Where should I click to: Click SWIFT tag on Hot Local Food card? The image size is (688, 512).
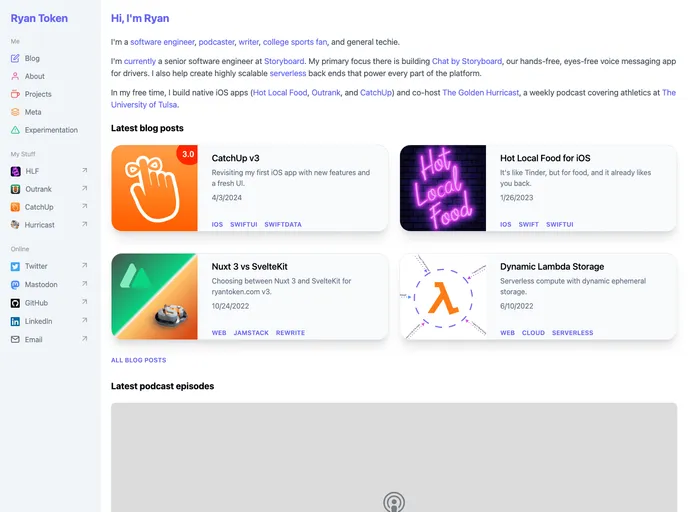pyautogui.click(x=529, y=225)
